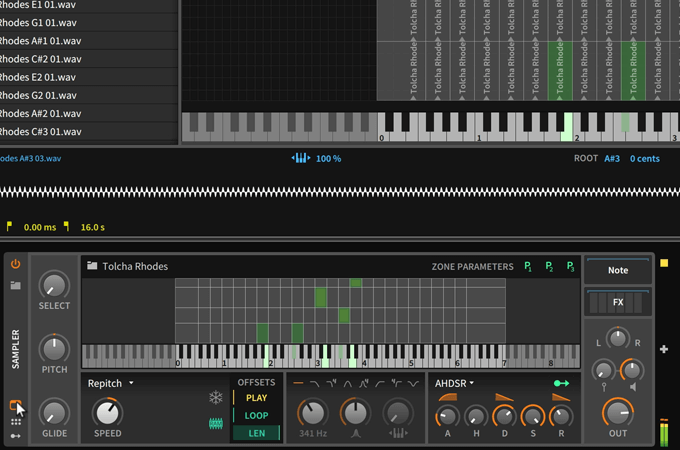Click the speaker icon under gain knob

click(x=633, y=387)
